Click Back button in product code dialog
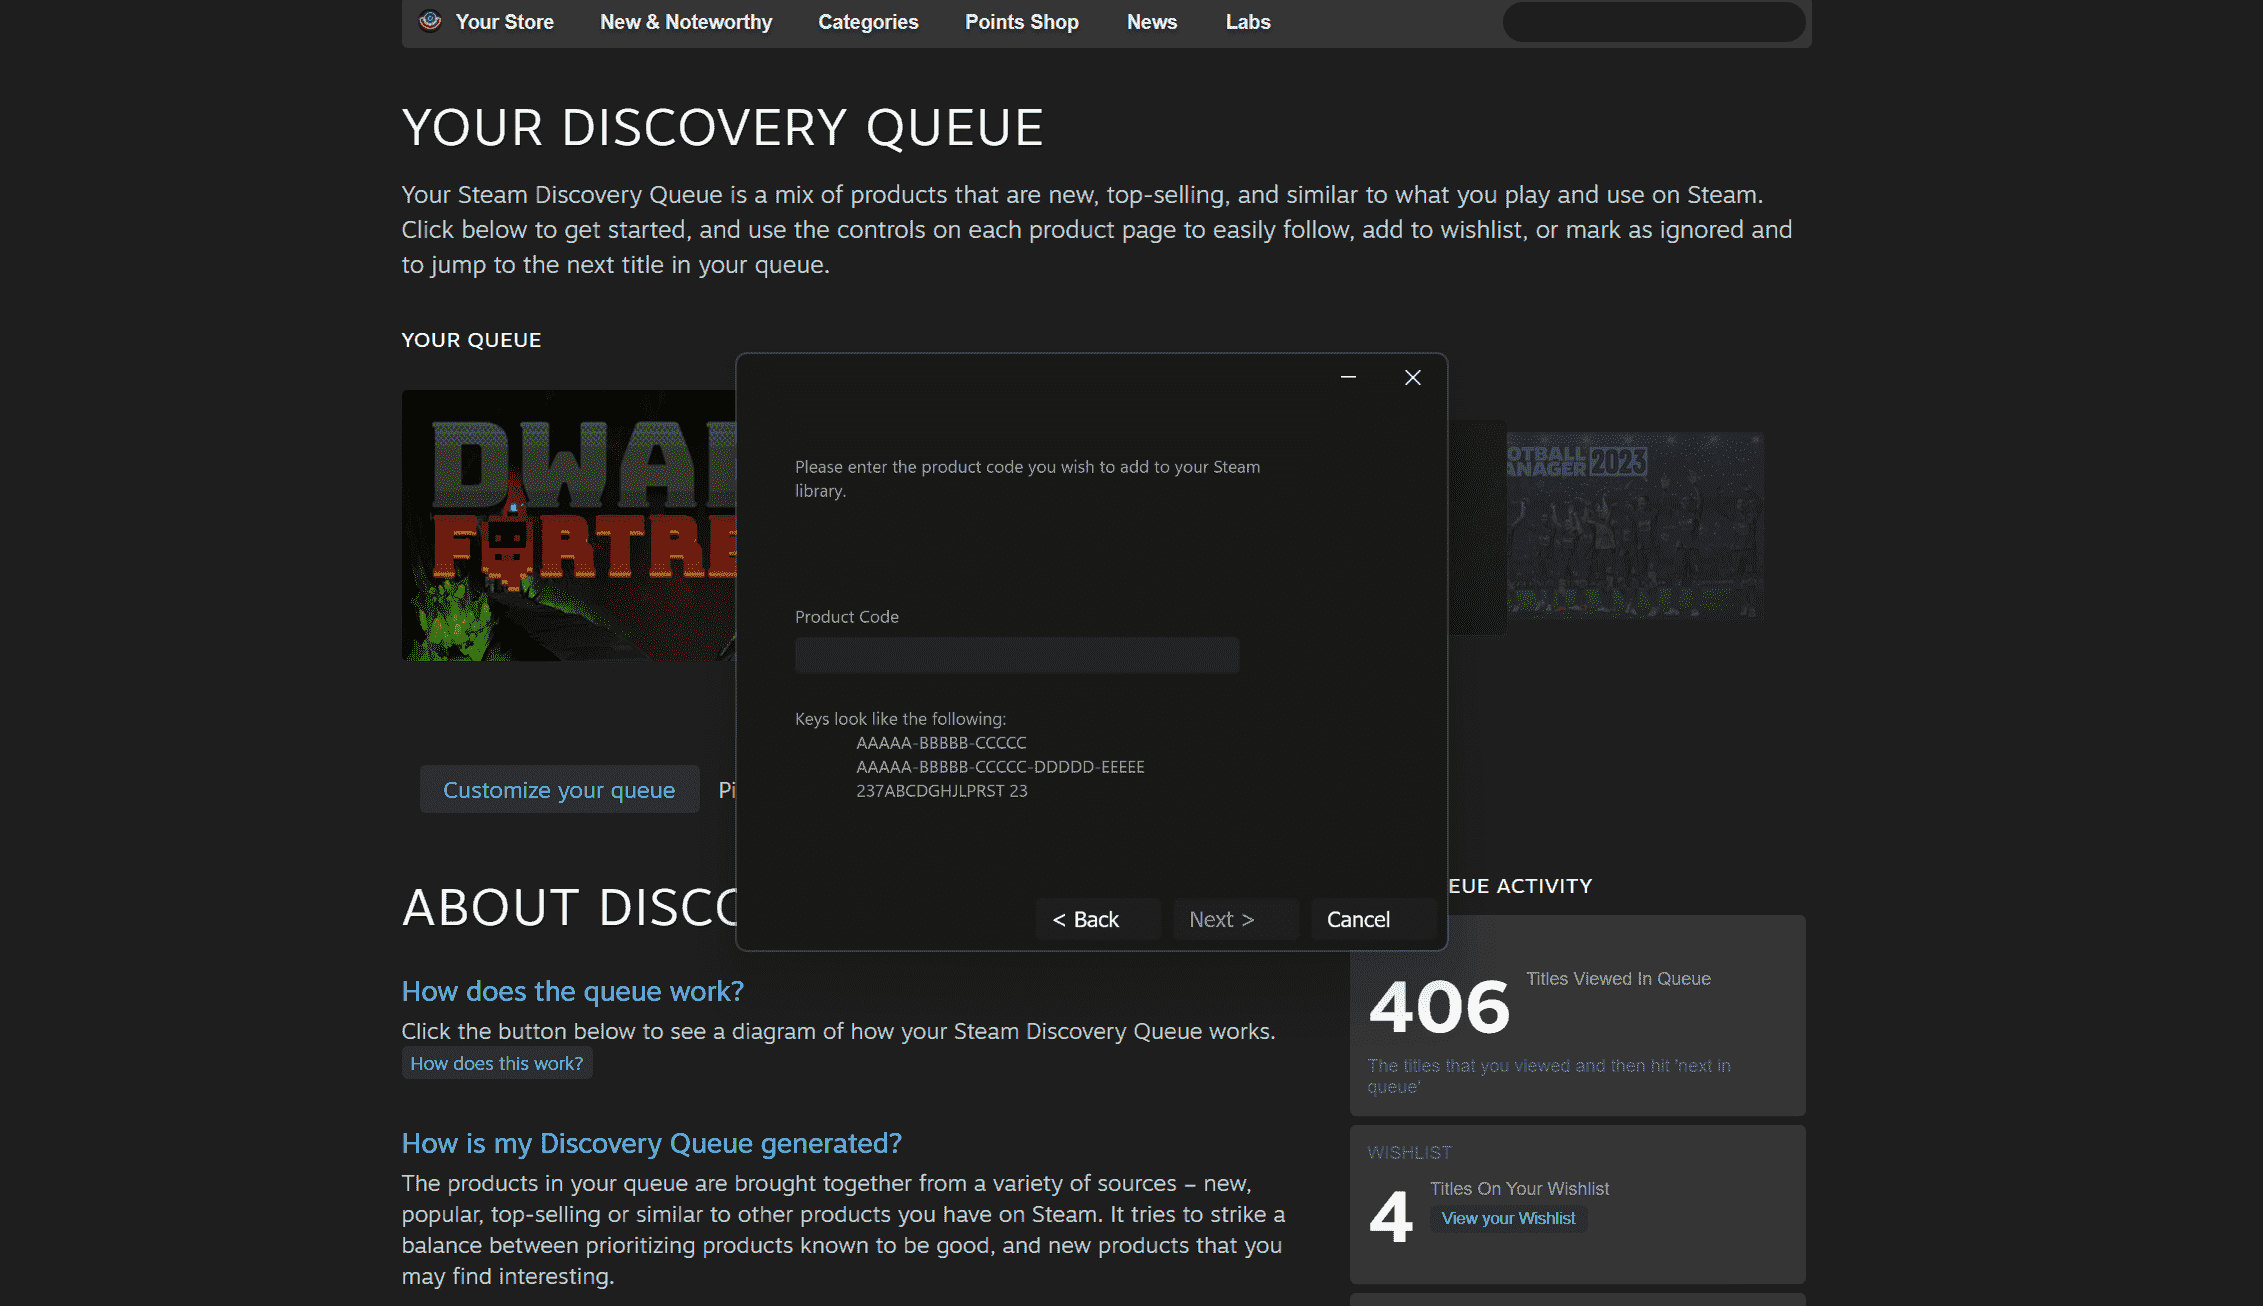The height and width of the screenshot is (1306, 2263). (1085, 919)
